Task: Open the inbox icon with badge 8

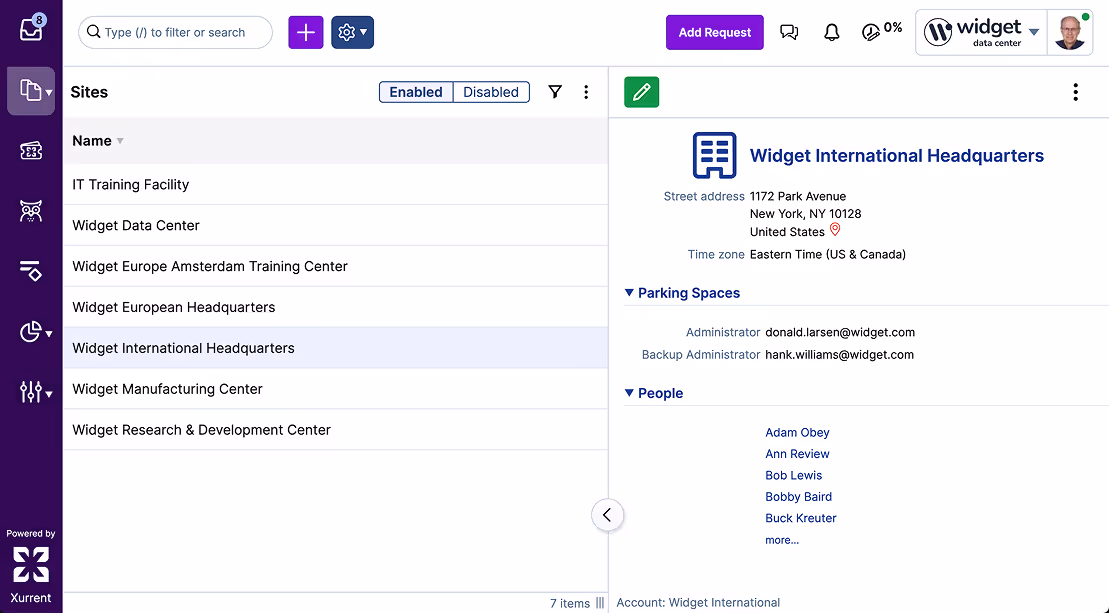Action: click(31, 28)
